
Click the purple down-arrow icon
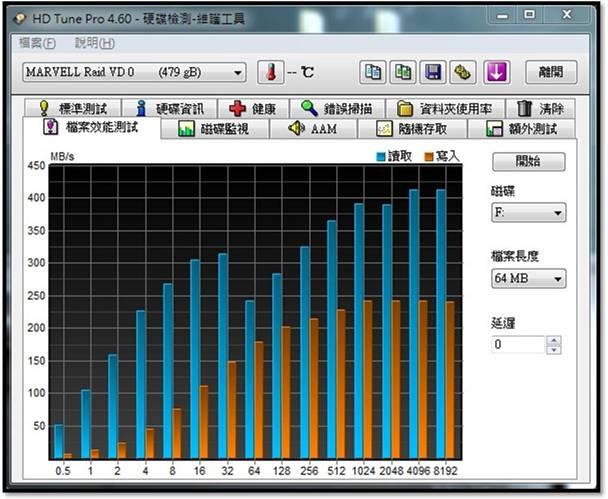[497, 73]
